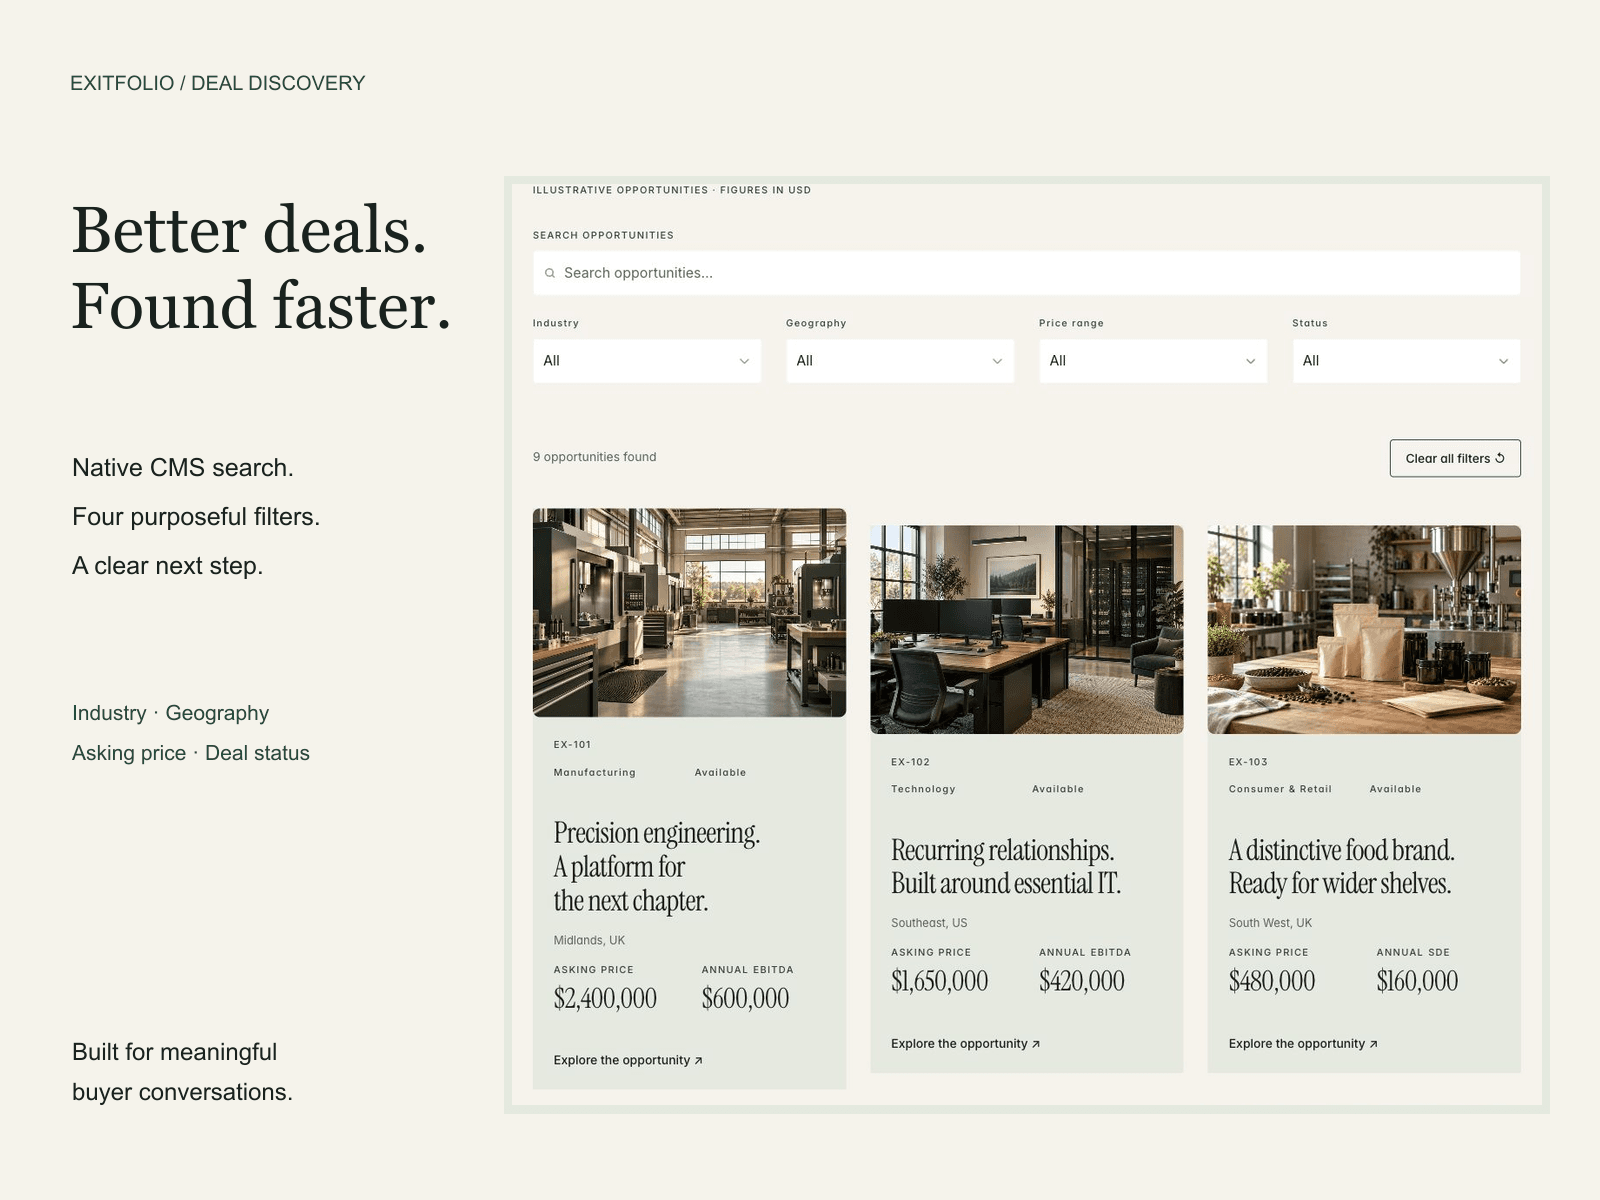
Task: Focus the Search opportunities input field
Action: pyautogui.click(x=1026, y=273)
